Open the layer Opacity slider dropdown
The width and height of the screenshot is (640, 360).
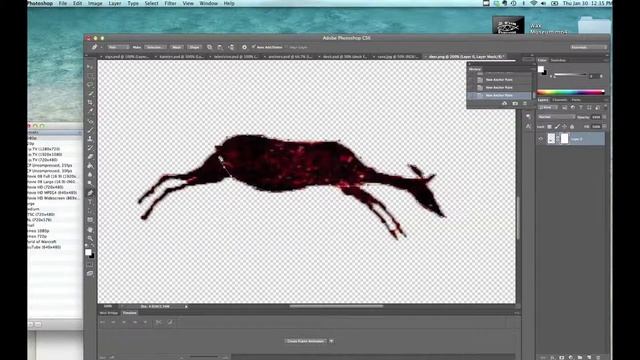pyautogui.click(x=604, y=117)
